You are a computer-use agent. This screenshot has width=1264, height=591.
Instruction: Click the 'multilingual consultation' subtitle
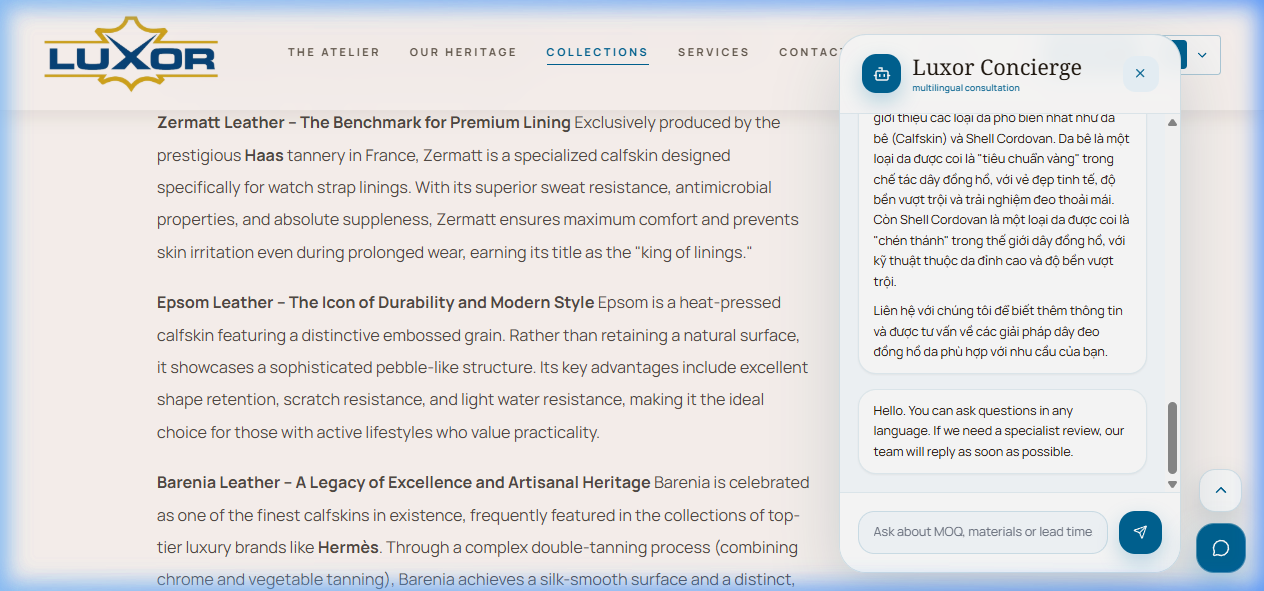click(966, 88)
